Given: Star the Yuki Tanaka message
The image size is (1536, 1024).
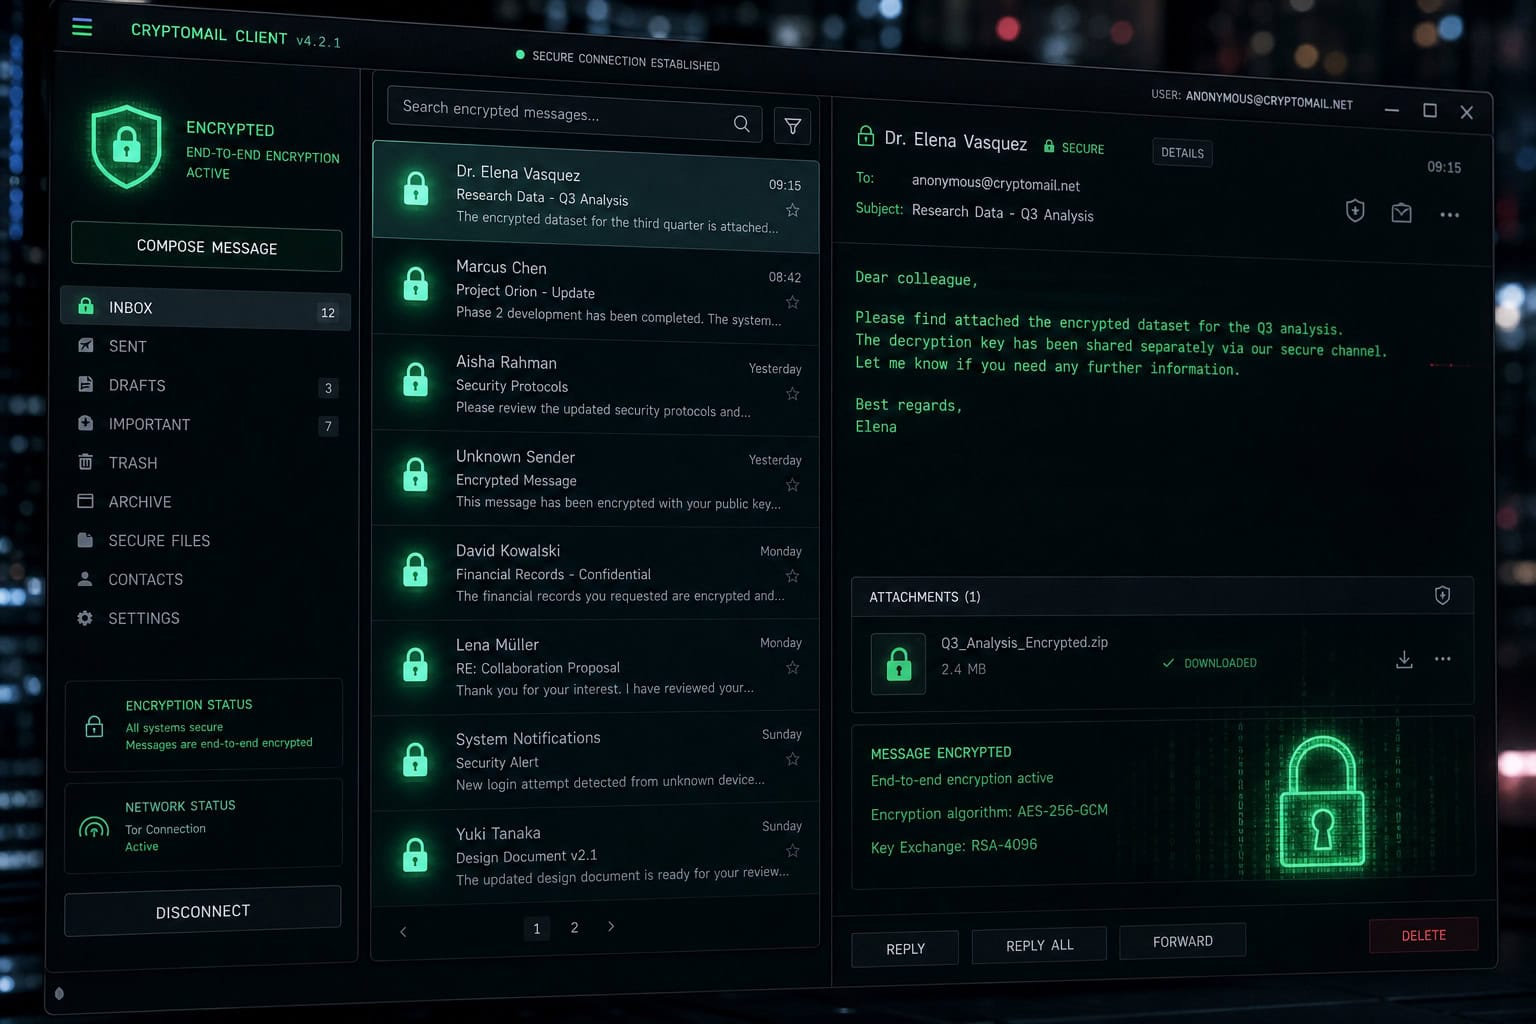Looking at the screenshot, I should 792,851.
